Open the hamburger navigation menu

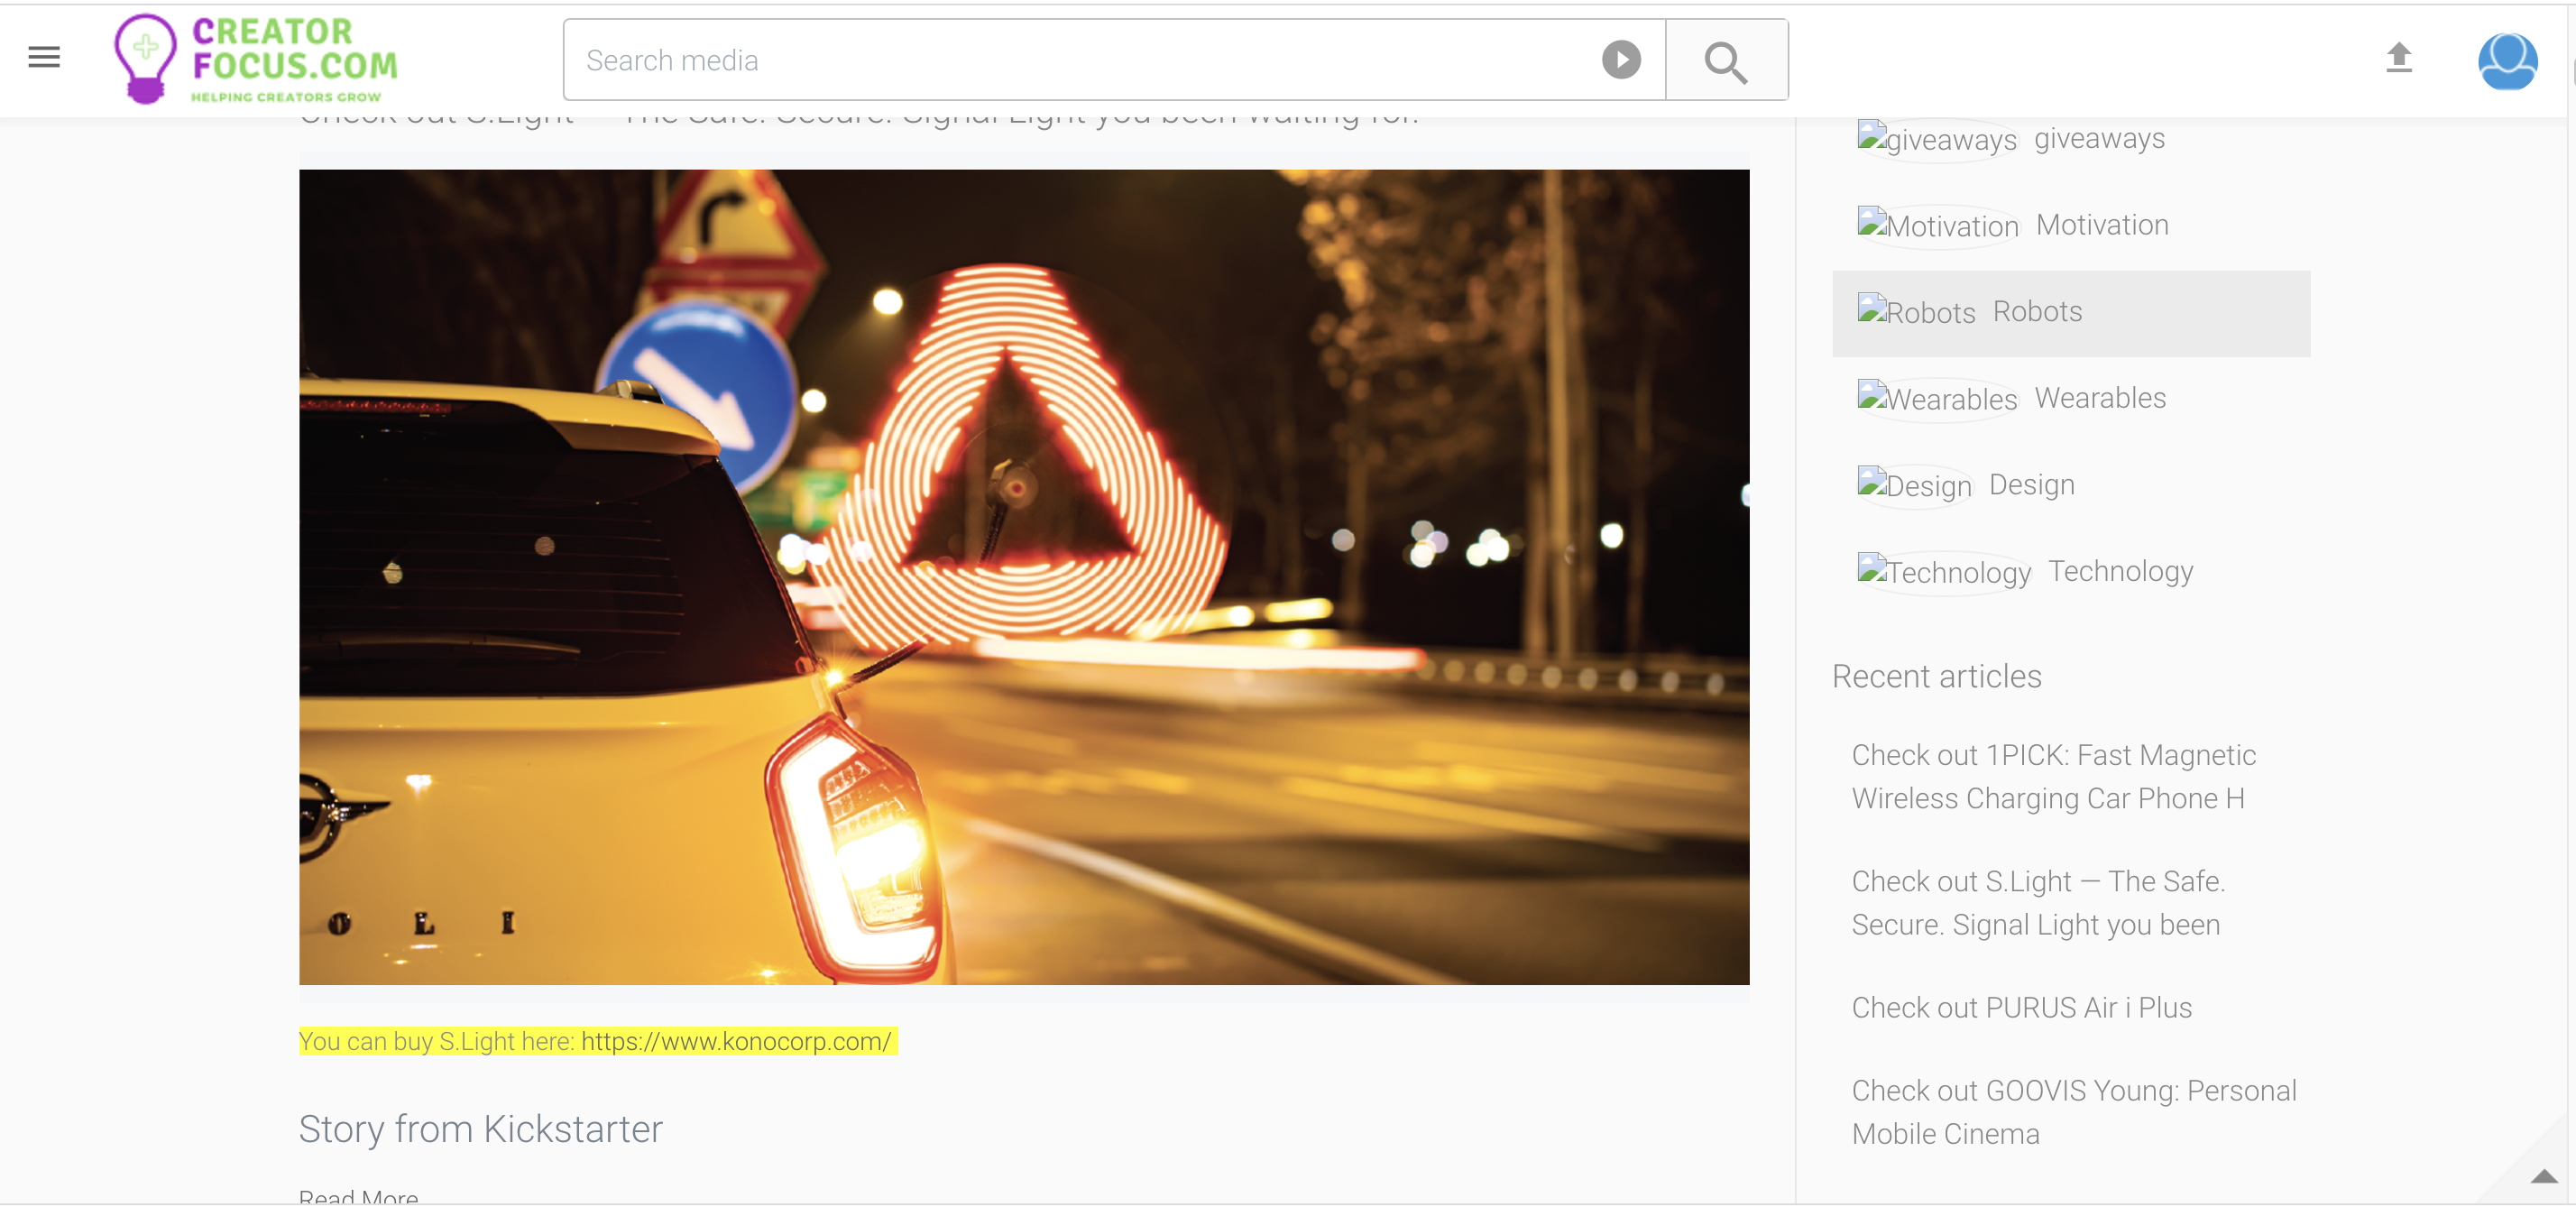pyautogui.click(x=43, y=57)
